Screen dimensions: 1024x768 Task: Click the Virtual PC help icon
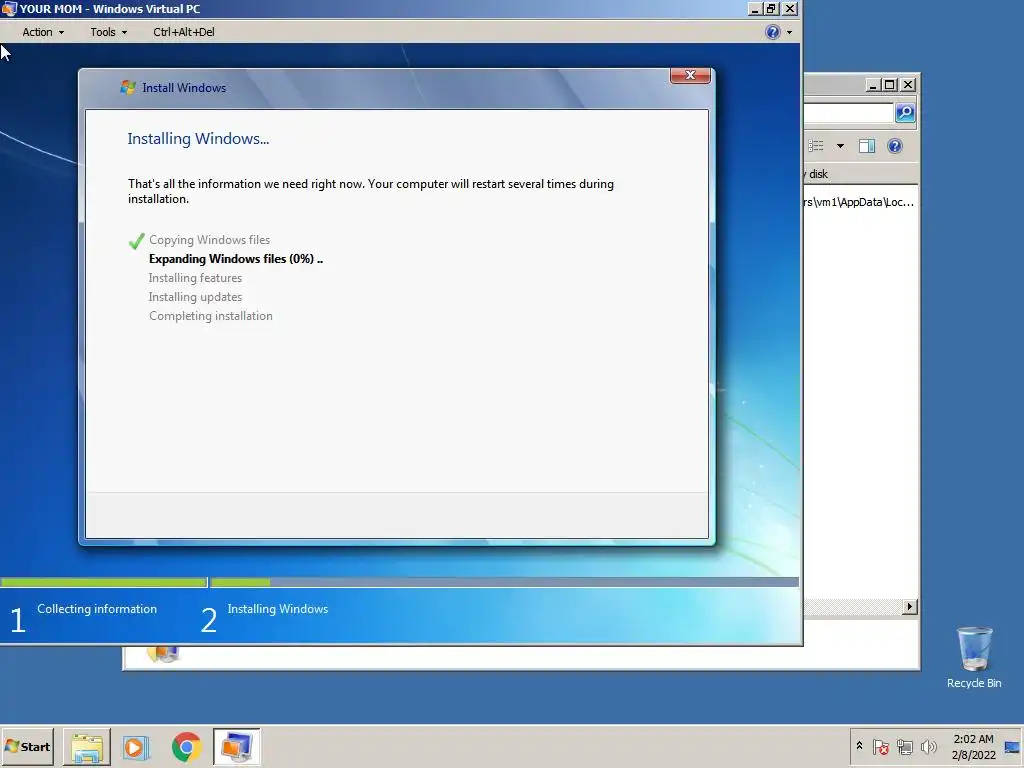[773, 32]
